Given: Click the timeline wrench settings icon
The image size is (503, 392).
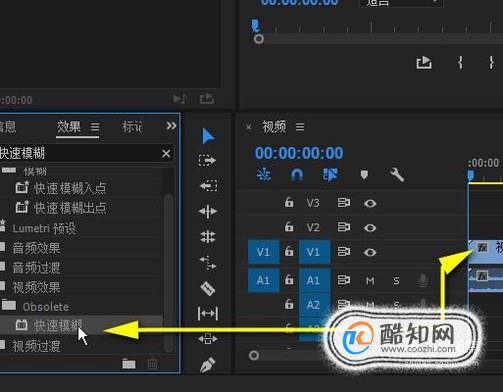Looking at the screenshot, I should 397,174.
